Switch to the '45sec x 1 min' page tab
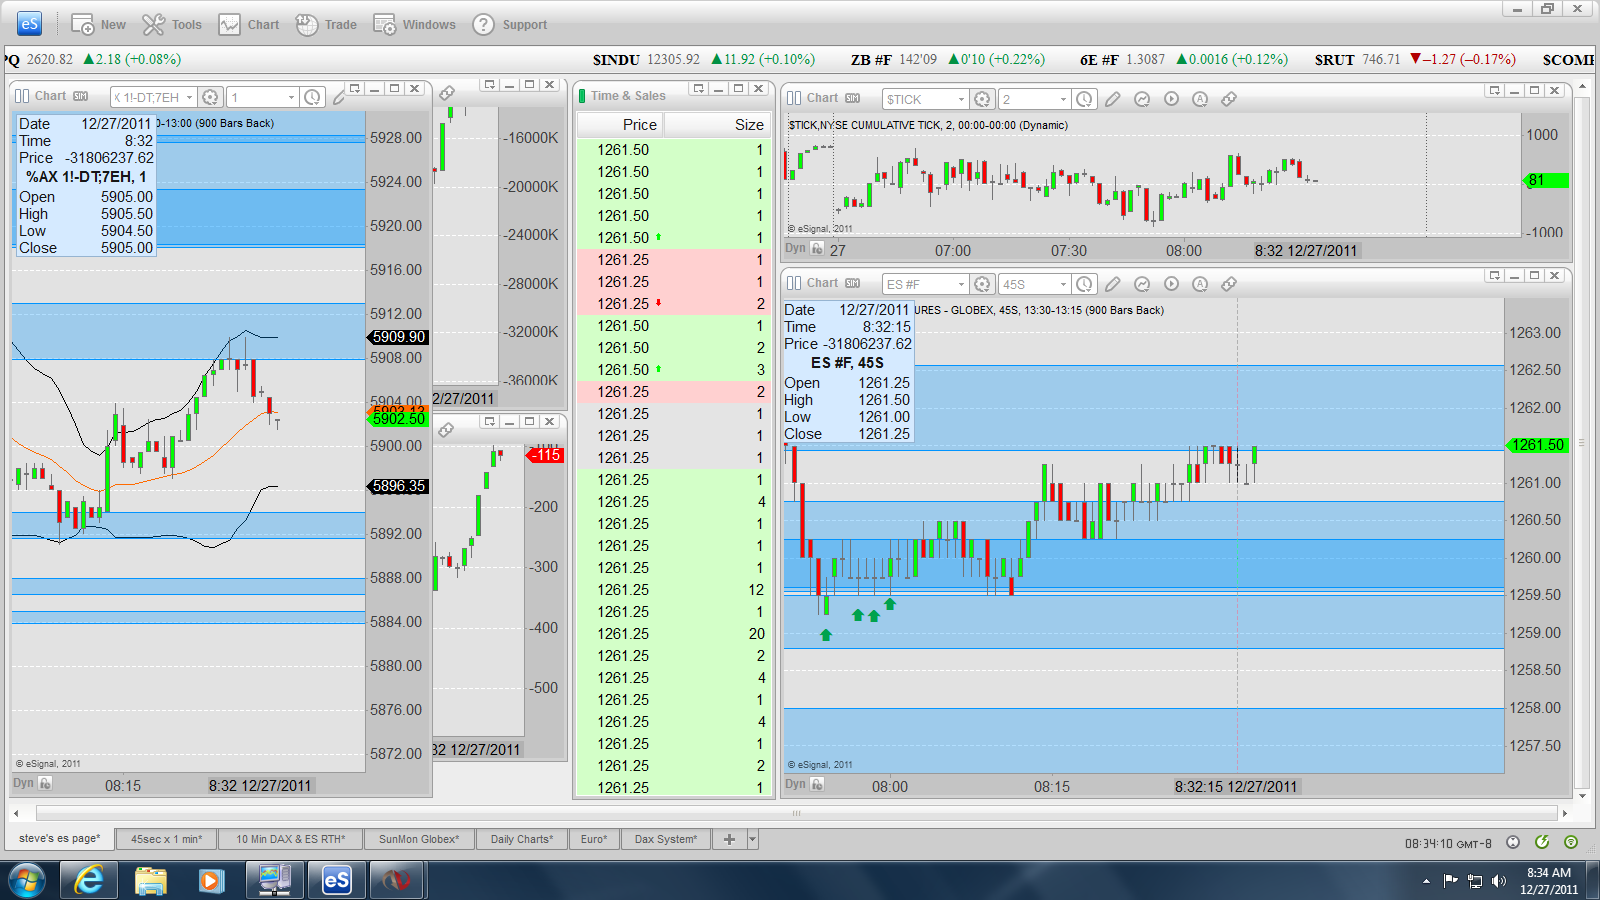The width and height of the screenshot is (1600, 900). point(166,839)
